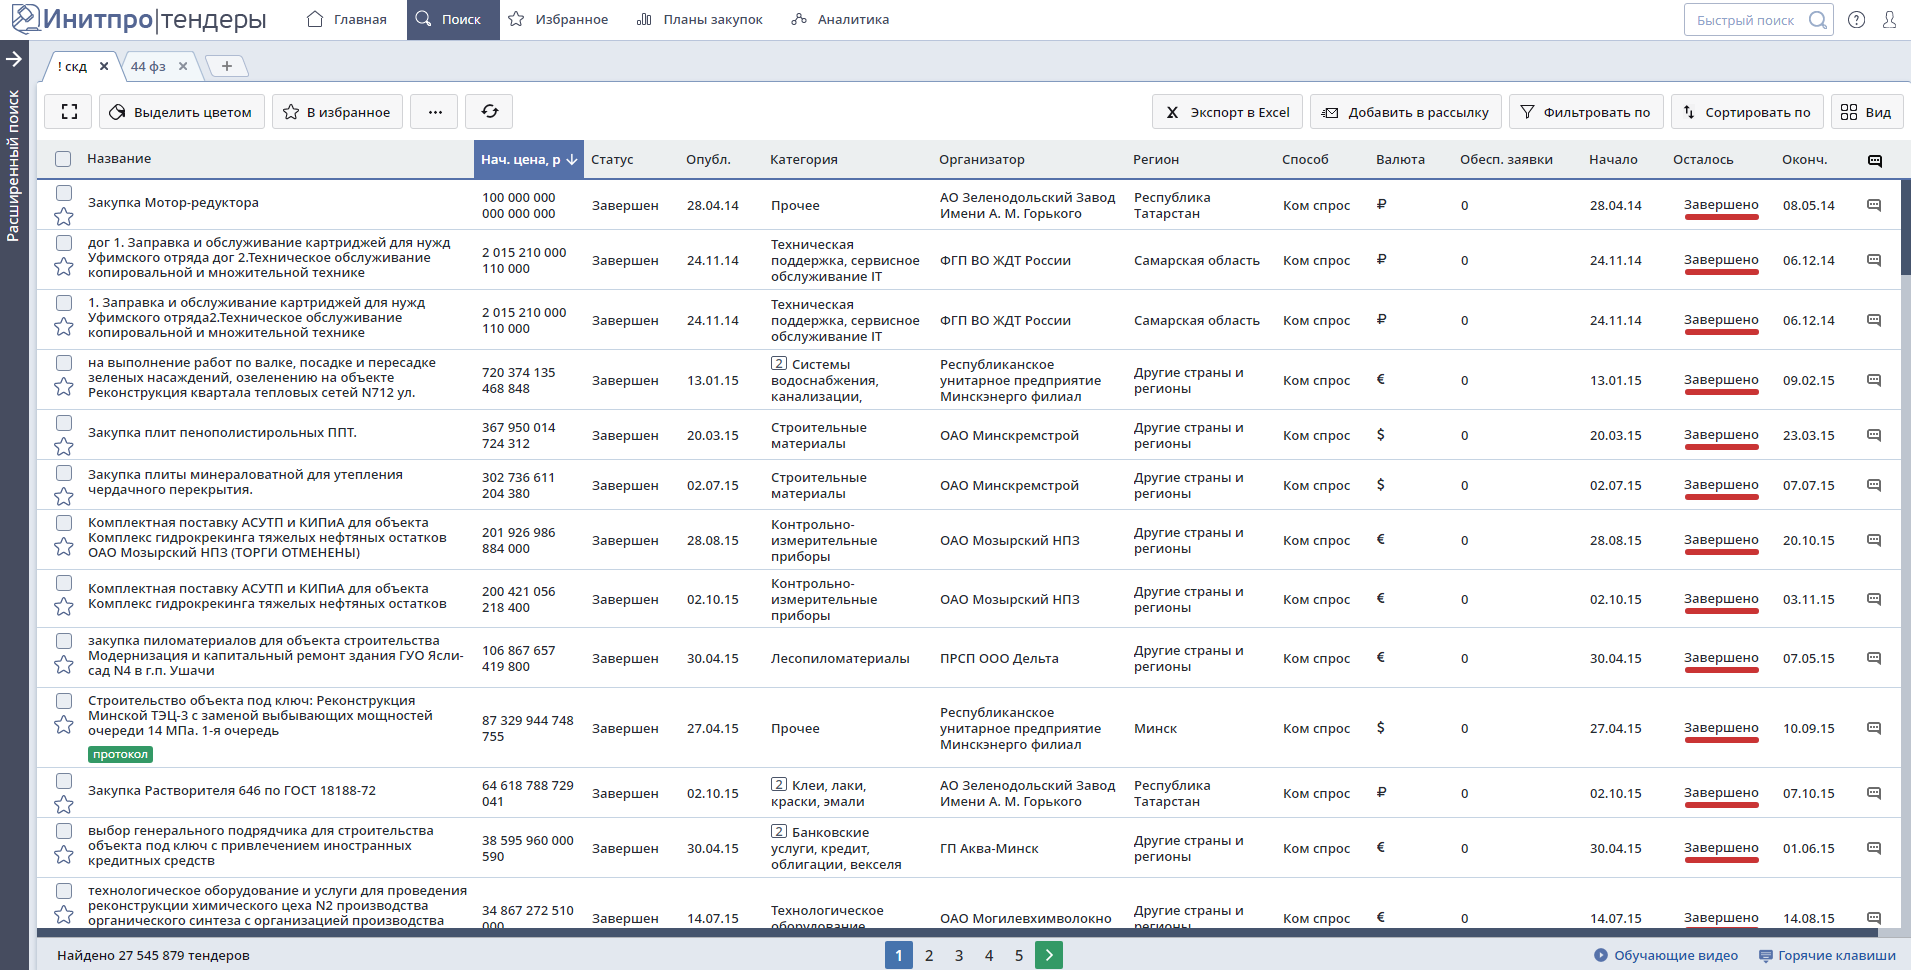Go to Избранное in the top navigation
1911x970 pixels.
point(558,19)
